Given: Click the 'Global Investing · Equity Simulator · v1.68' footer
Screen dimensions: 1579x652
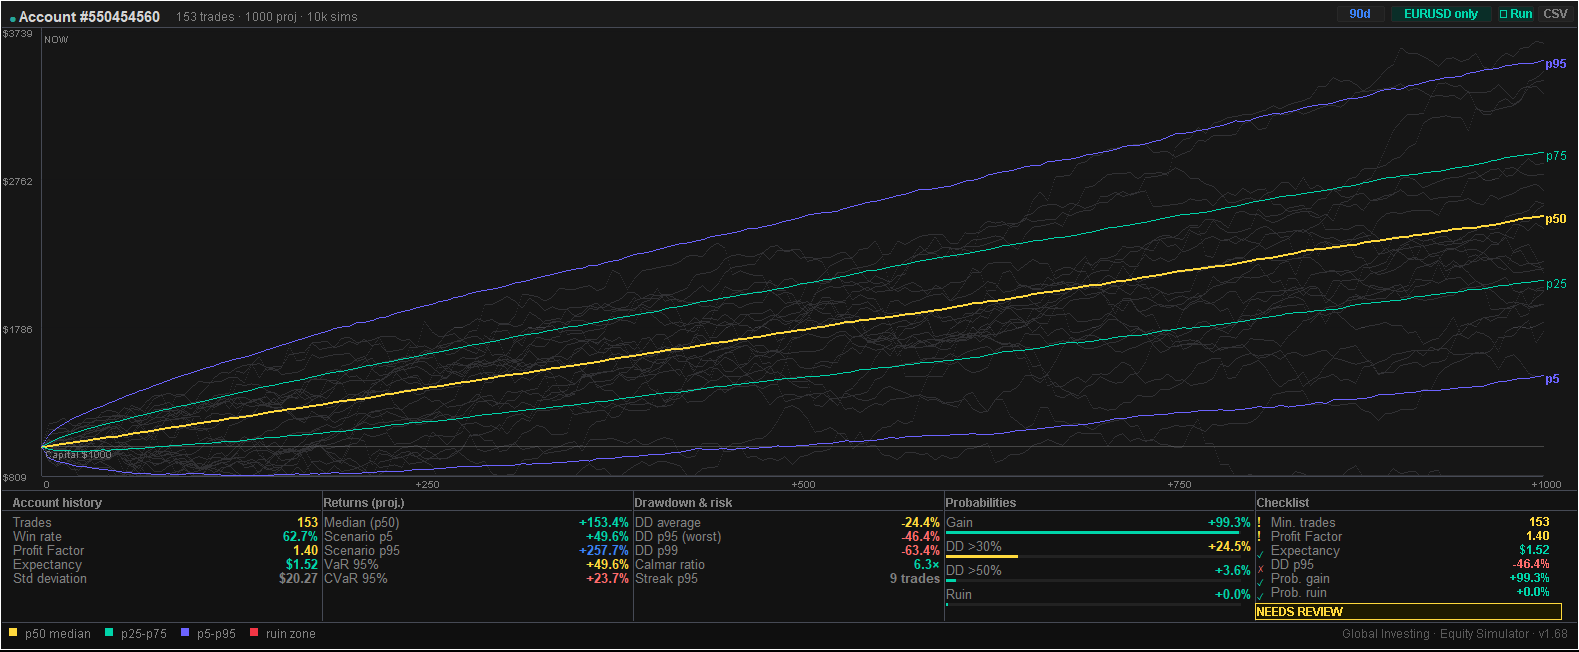Looking at the screenshot, I should (x=1455, y=634).
